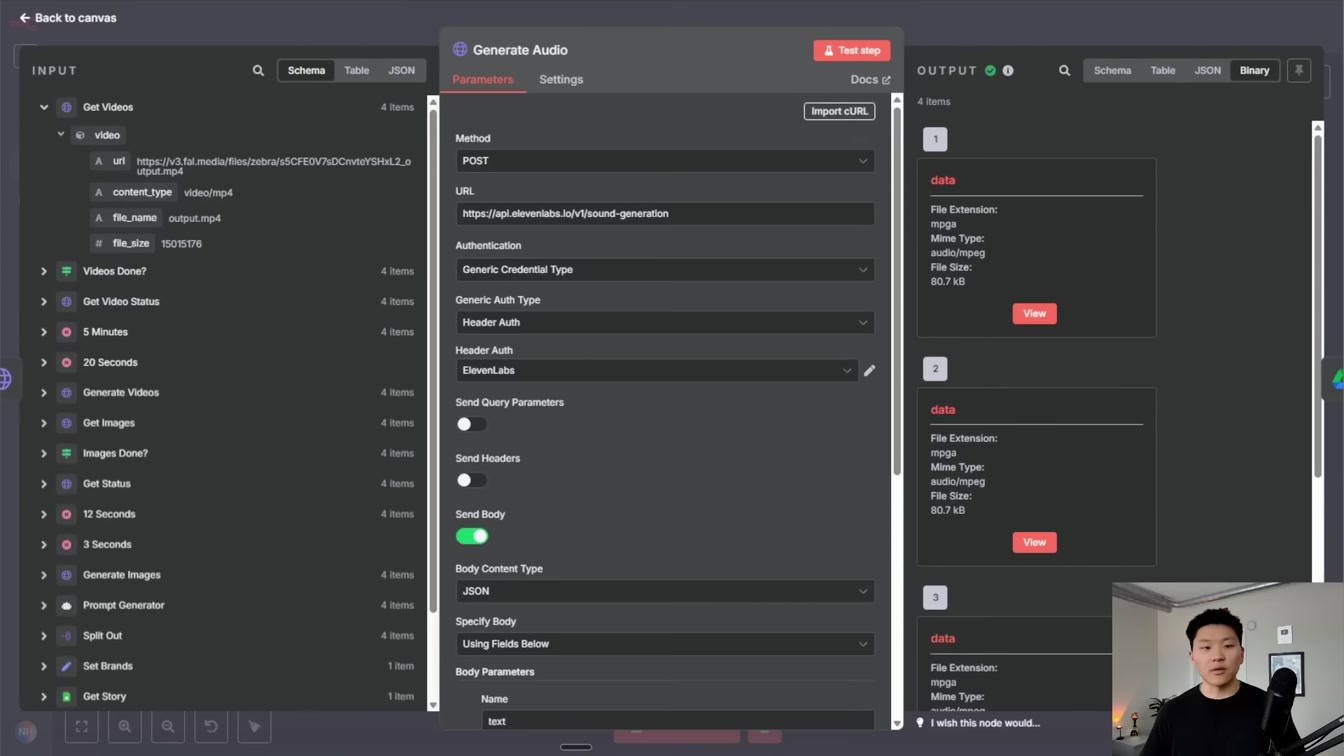Screen dimensions: 1344x756
Task: Click the URL input field
Action: pyautogui.click(x=665, y=214)
